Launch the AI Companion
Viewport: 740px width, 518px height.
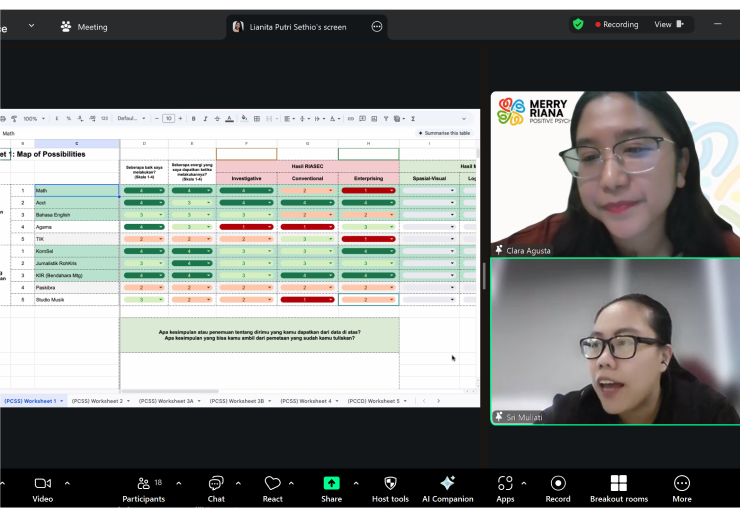coord(447,484)
